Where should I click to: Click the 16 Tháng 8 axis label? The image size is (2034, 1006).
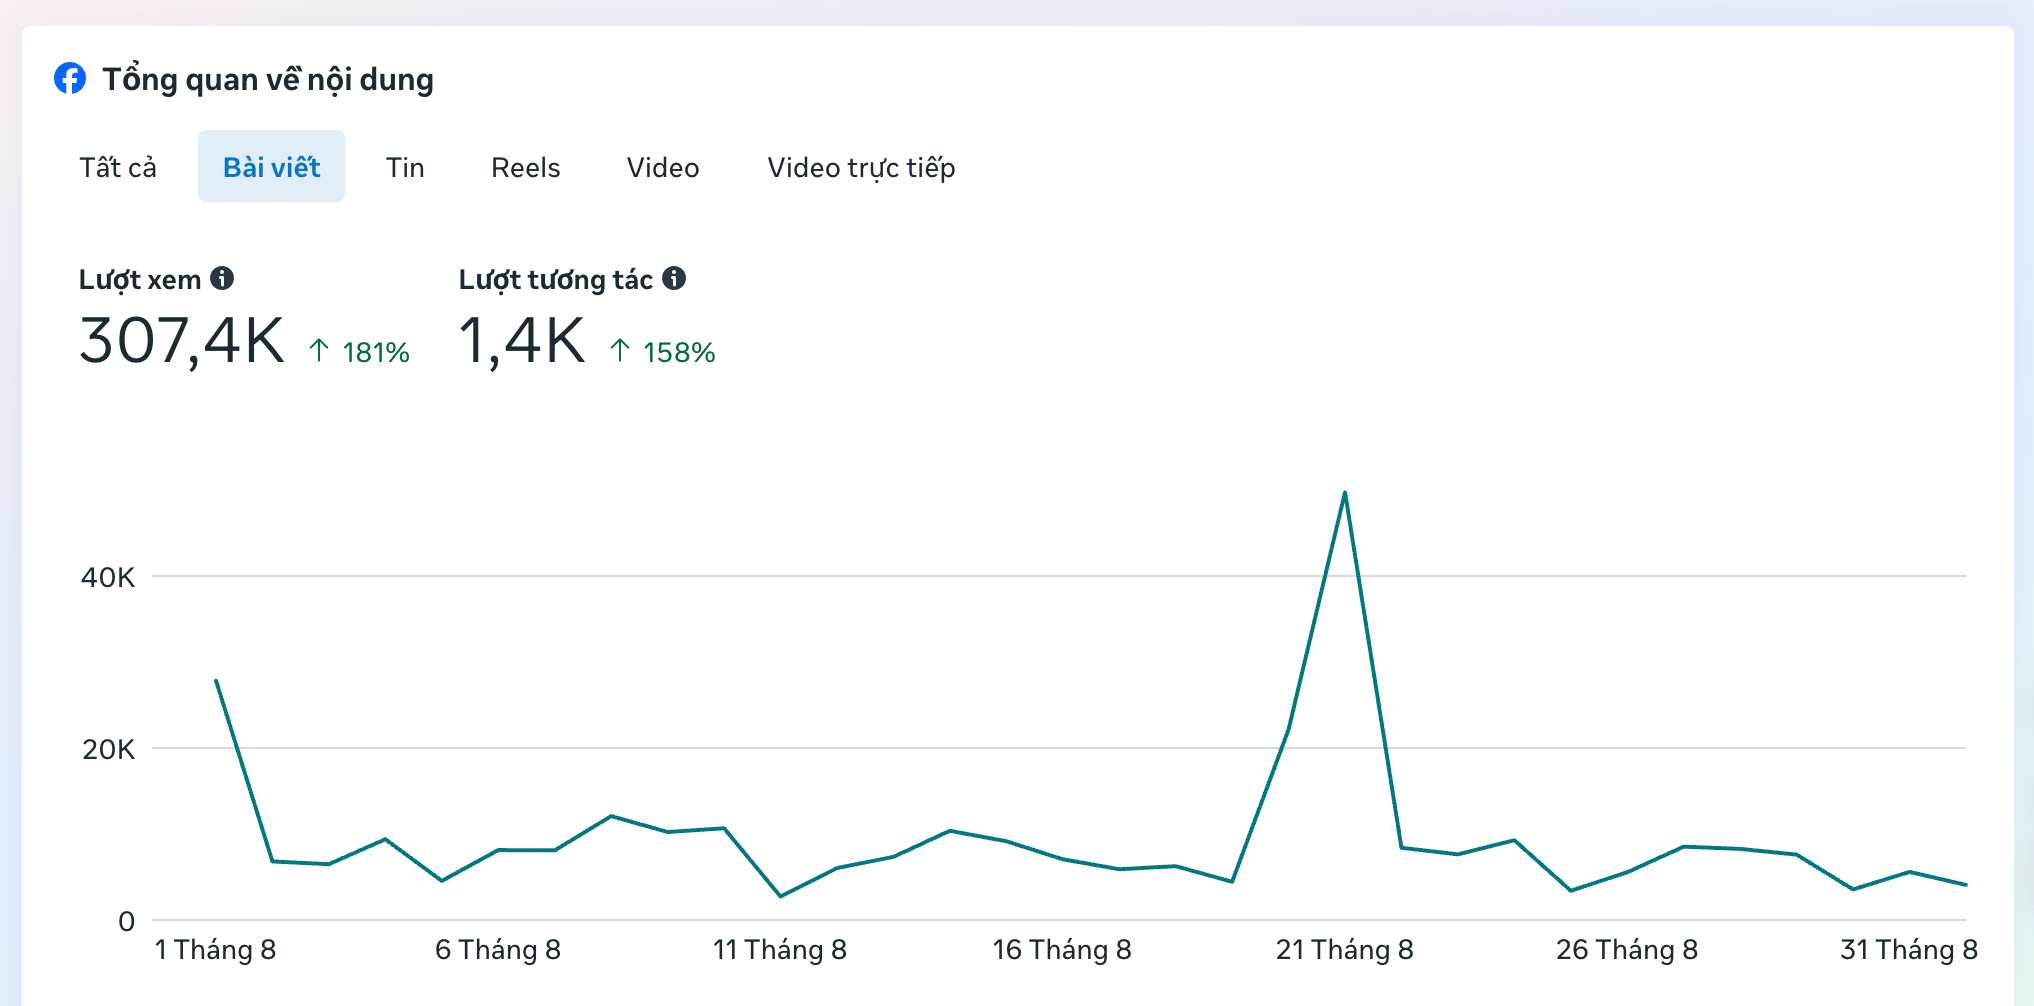tap(1062, 949)
